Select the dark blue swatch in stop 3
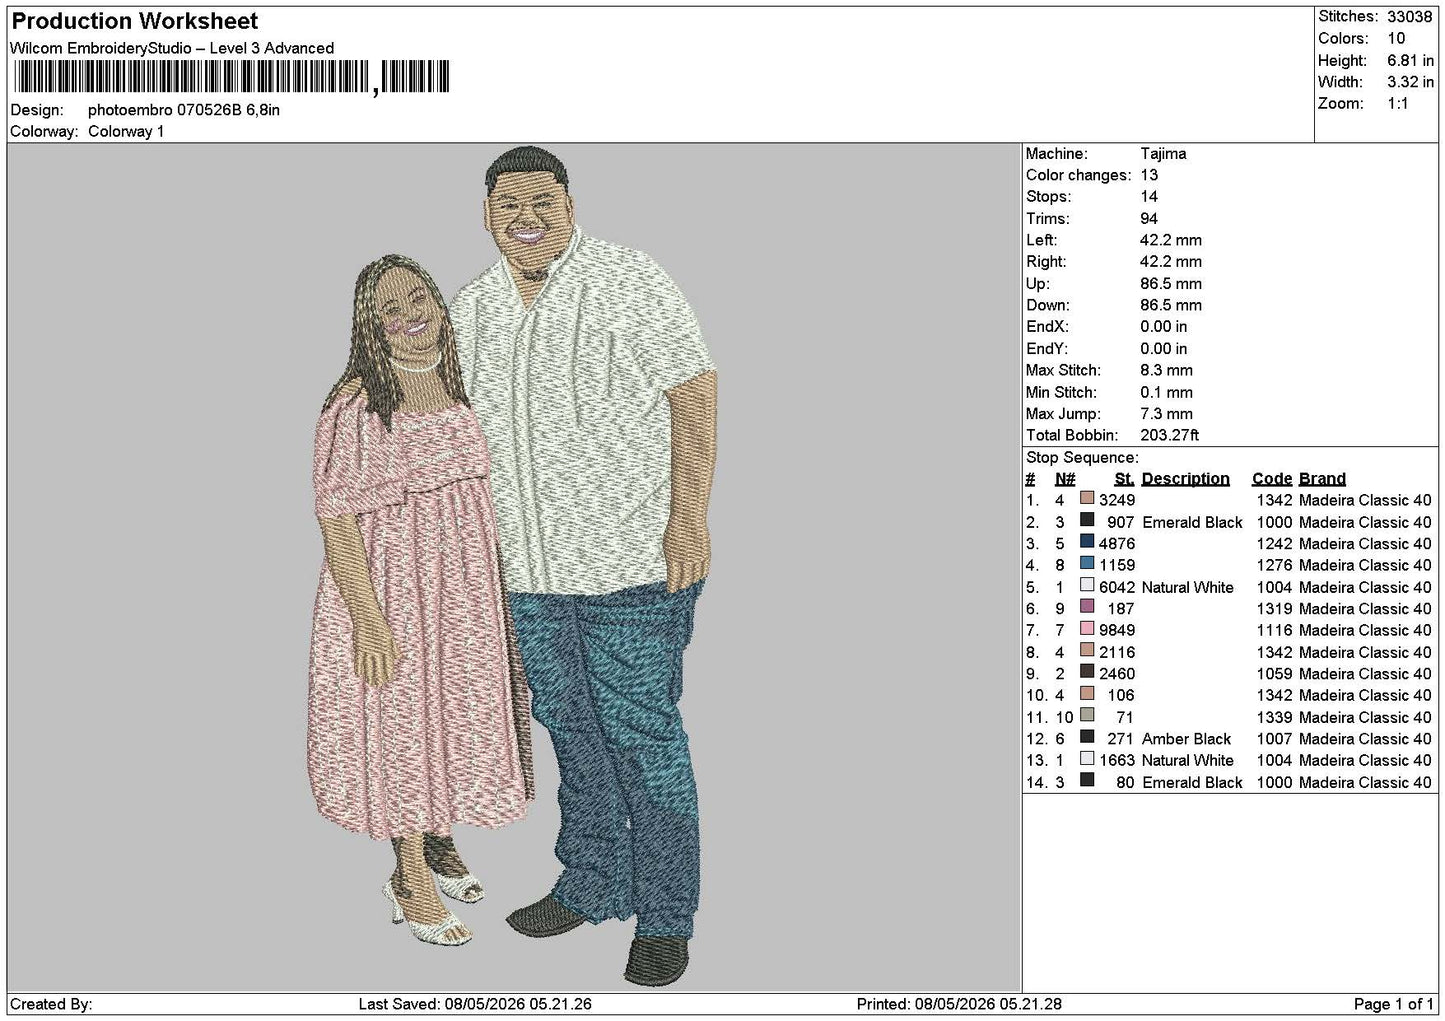Screen dimensions: 1445x1021 (x=1087, y=542)
